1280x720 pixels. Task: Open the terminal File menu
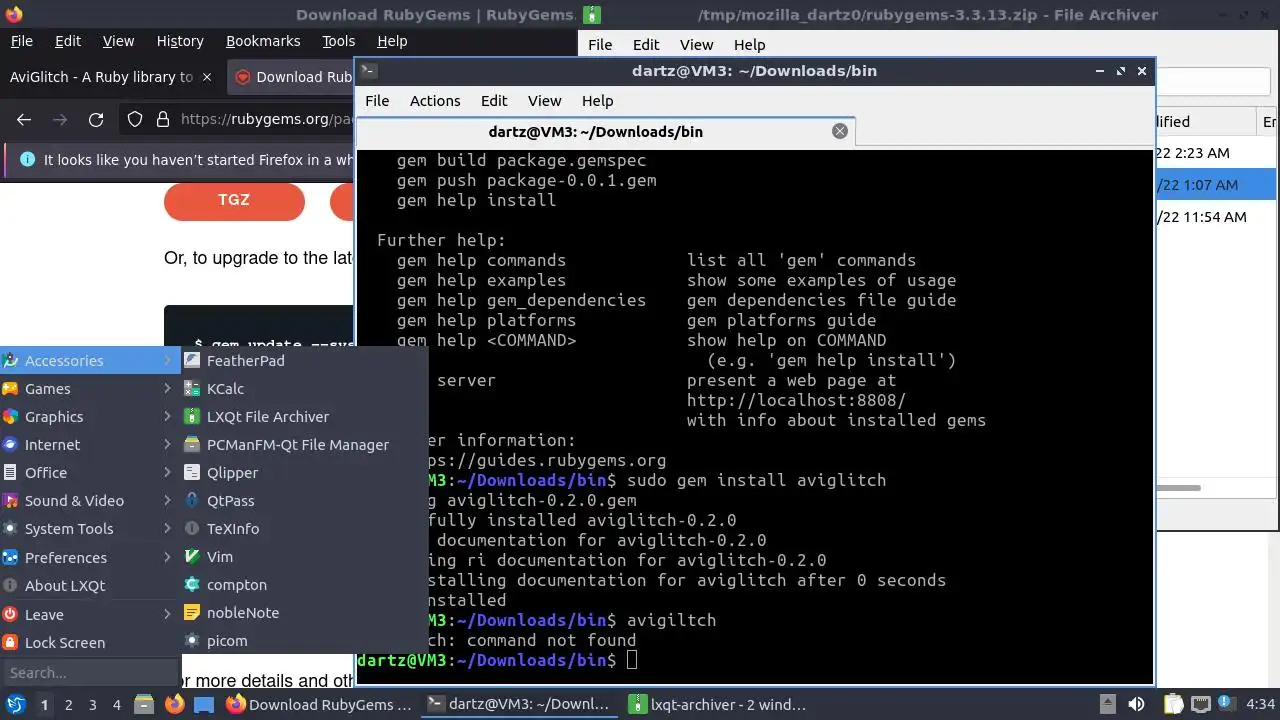point(377,101)
